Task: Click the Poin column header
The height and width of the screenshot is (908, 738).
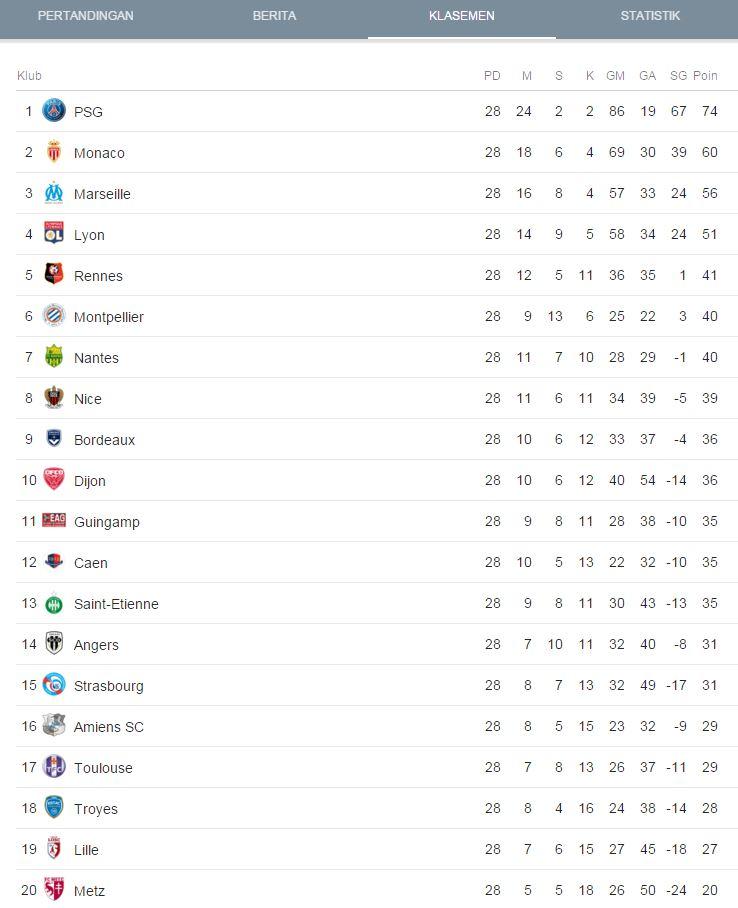Action: [x=705, y=76]
